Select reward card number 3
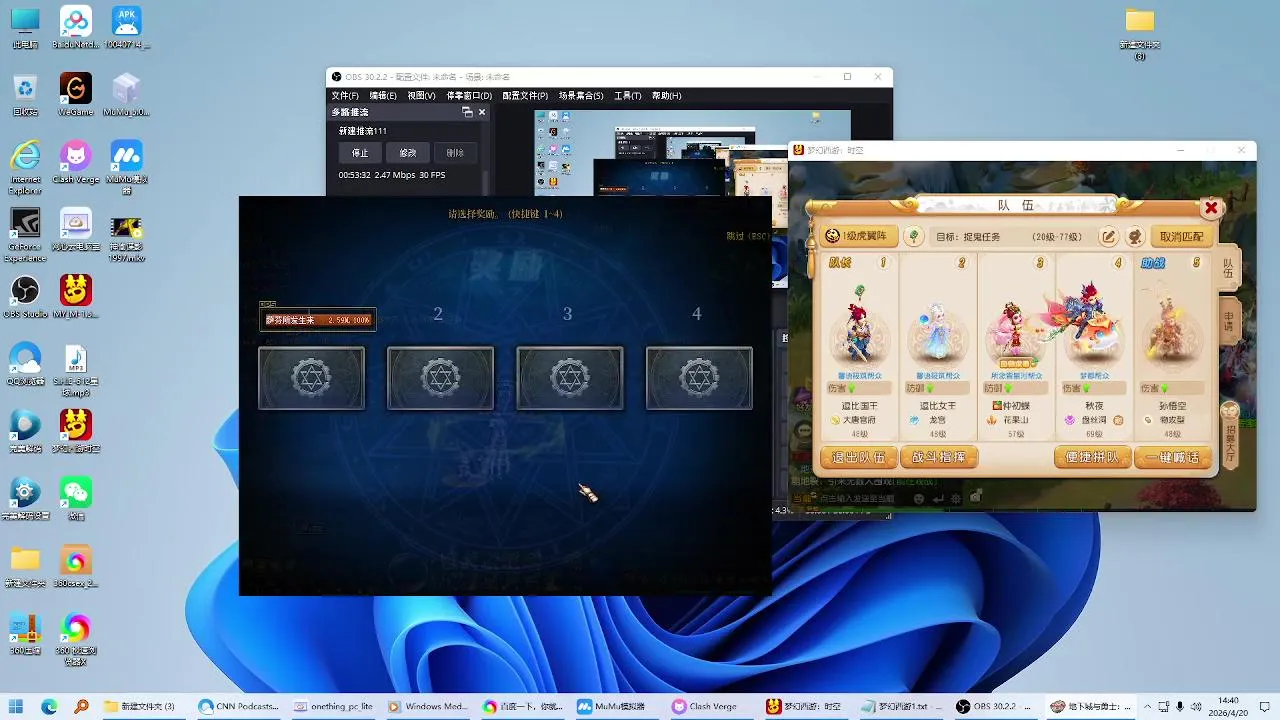The image size is (1280, 720). click(570, 378)
